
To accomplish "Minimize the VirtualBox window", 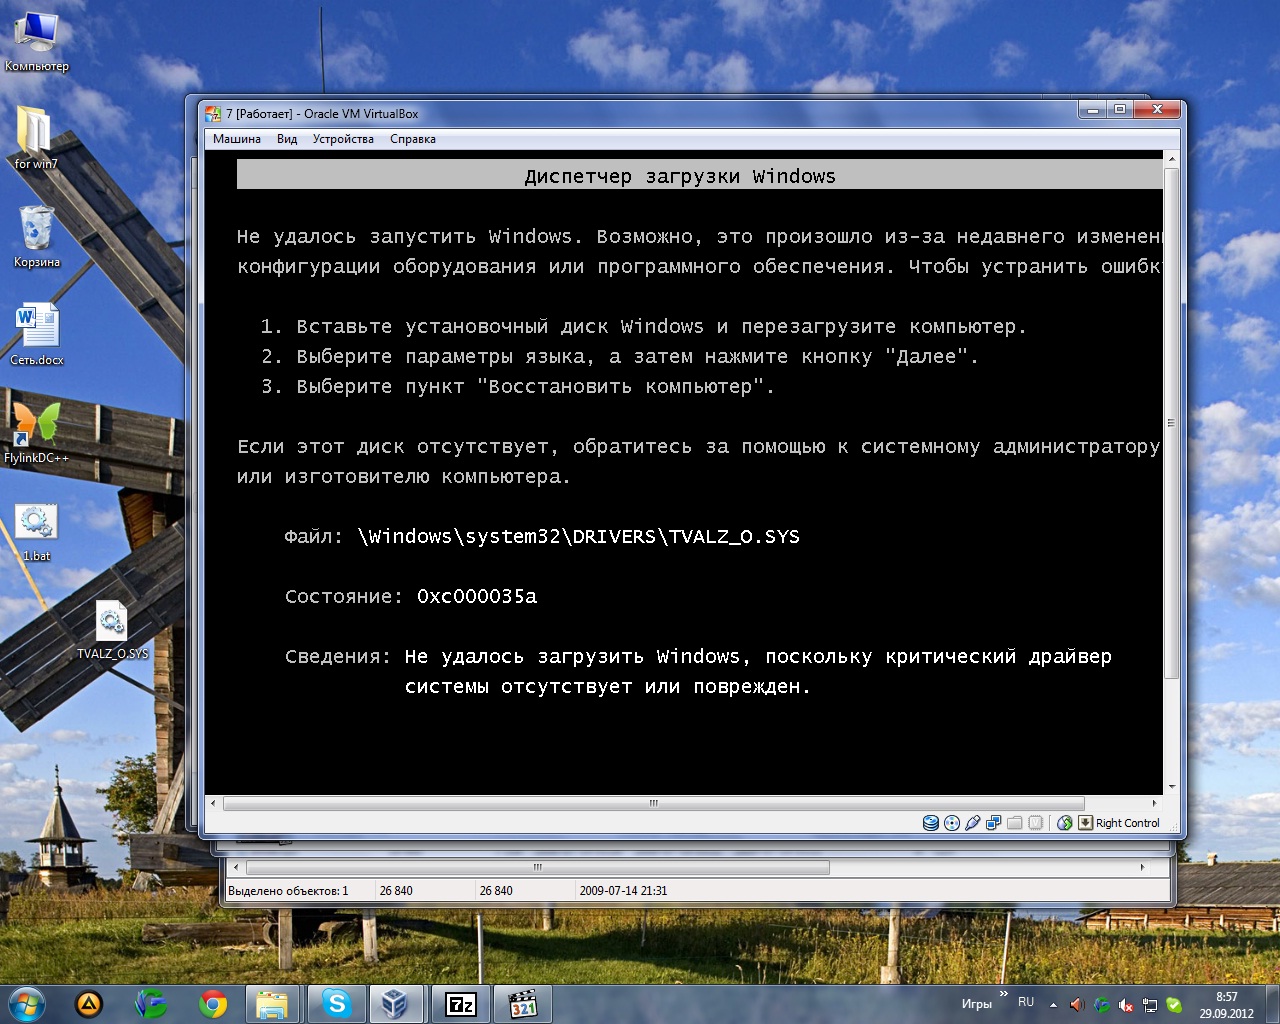I will pos(1092,110).
